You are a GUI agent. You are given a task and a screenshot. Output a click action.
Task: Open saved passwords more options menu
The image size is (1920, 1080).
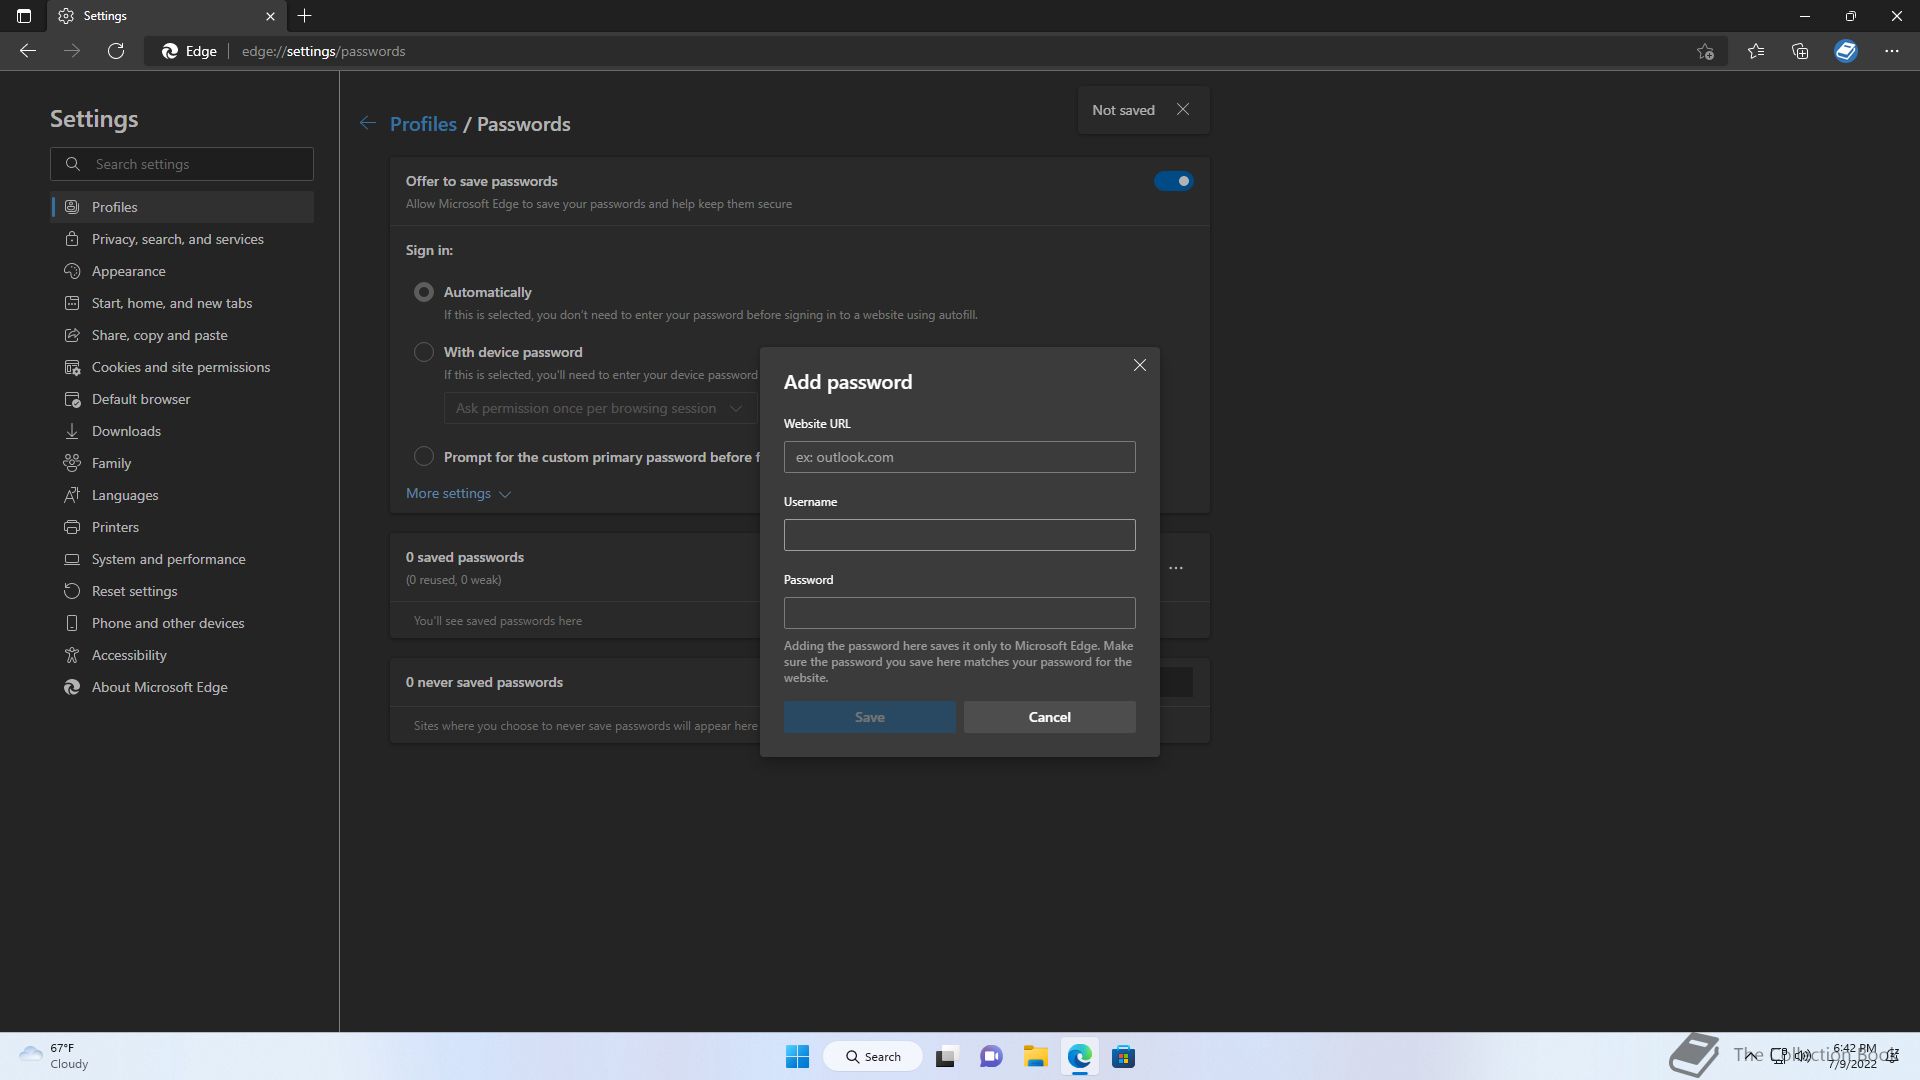[x=1176, y=568]
